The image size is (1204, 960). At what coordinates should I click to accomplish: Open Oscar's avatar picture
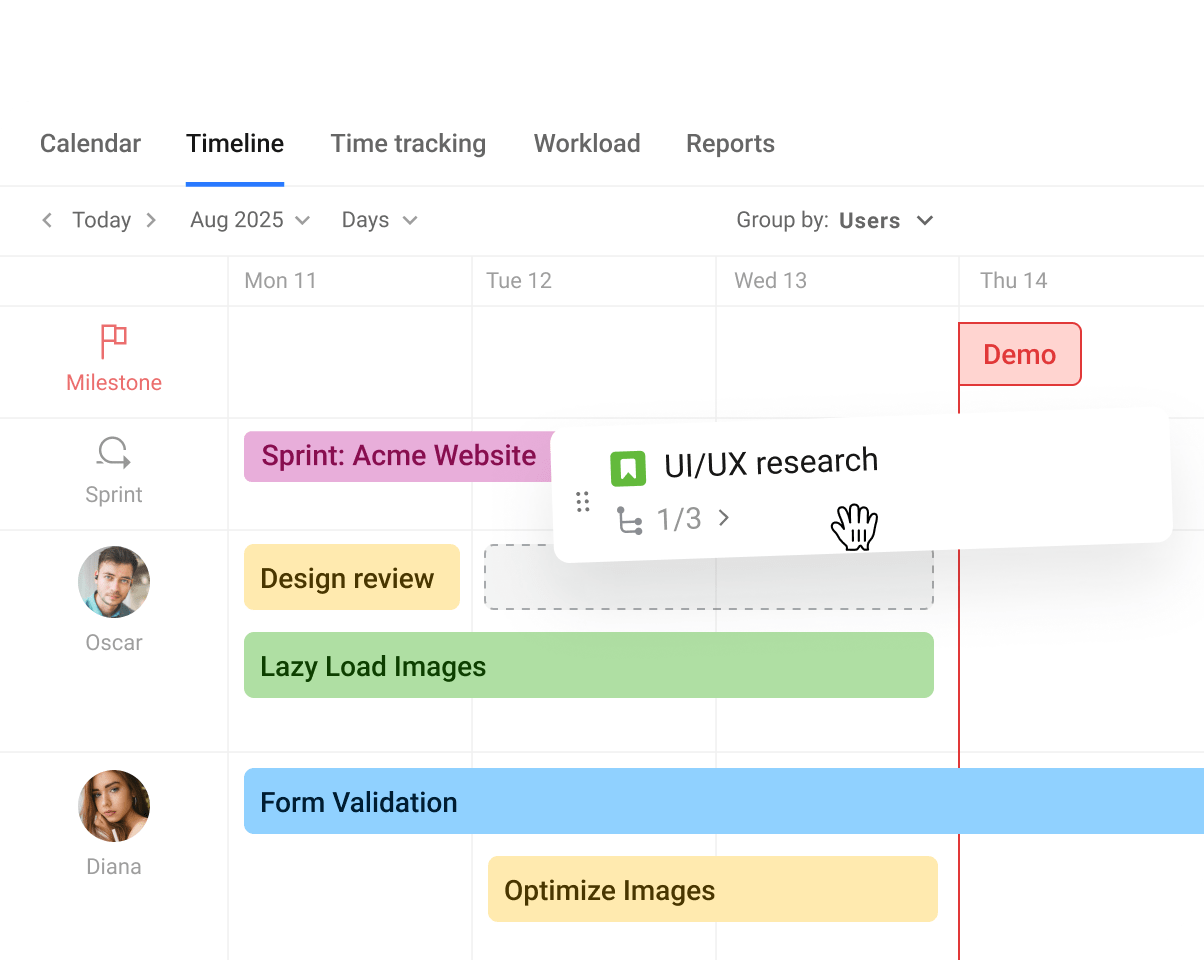tap(113, 582)
